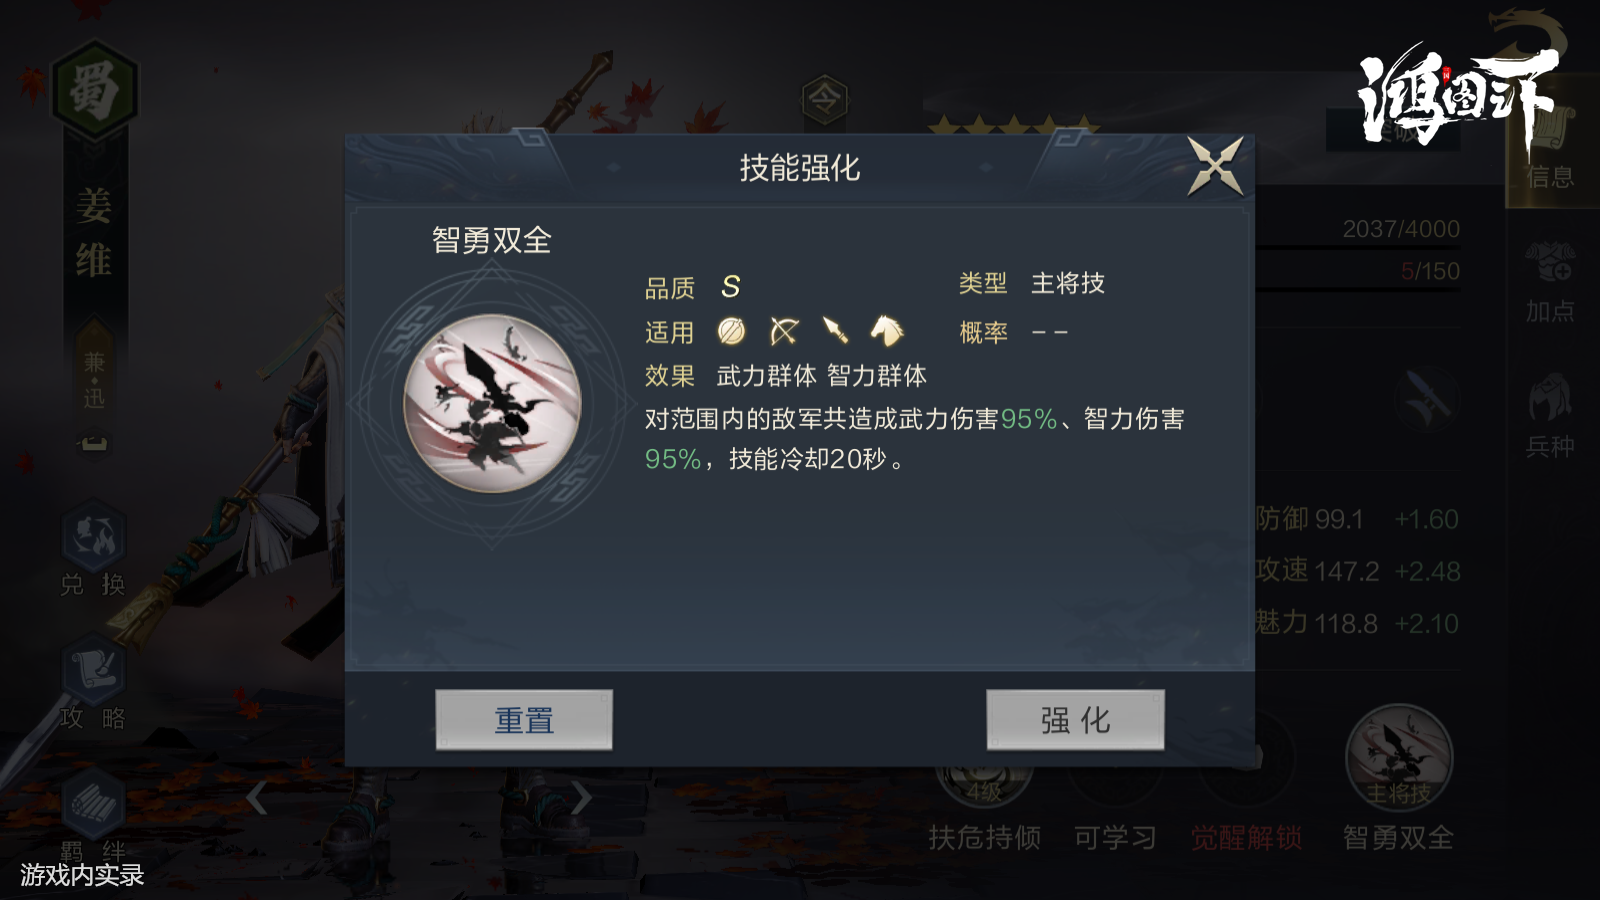
Task: Select the cavalry horse icon
Action: click(x=886, y=331)
